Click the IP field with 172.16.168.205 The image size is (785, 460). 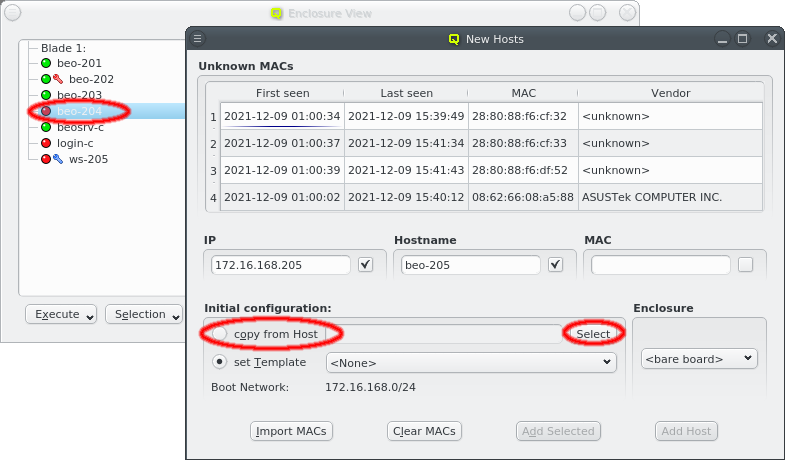coord(280,265)
